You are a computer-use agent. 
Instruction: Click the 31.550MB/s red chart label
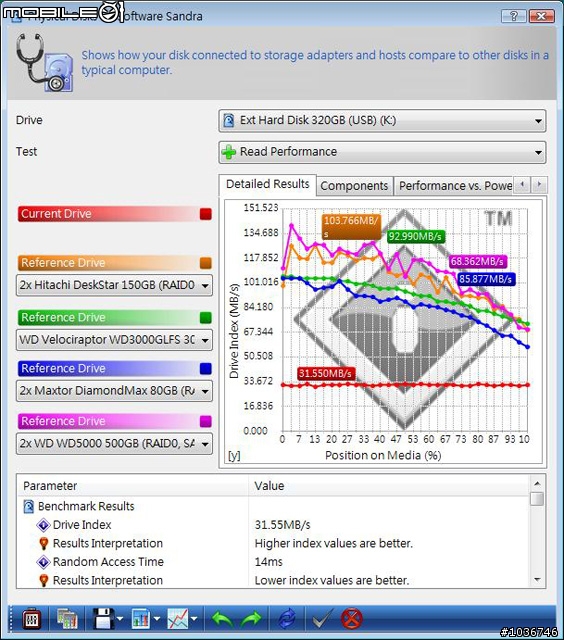pos(325,373)
